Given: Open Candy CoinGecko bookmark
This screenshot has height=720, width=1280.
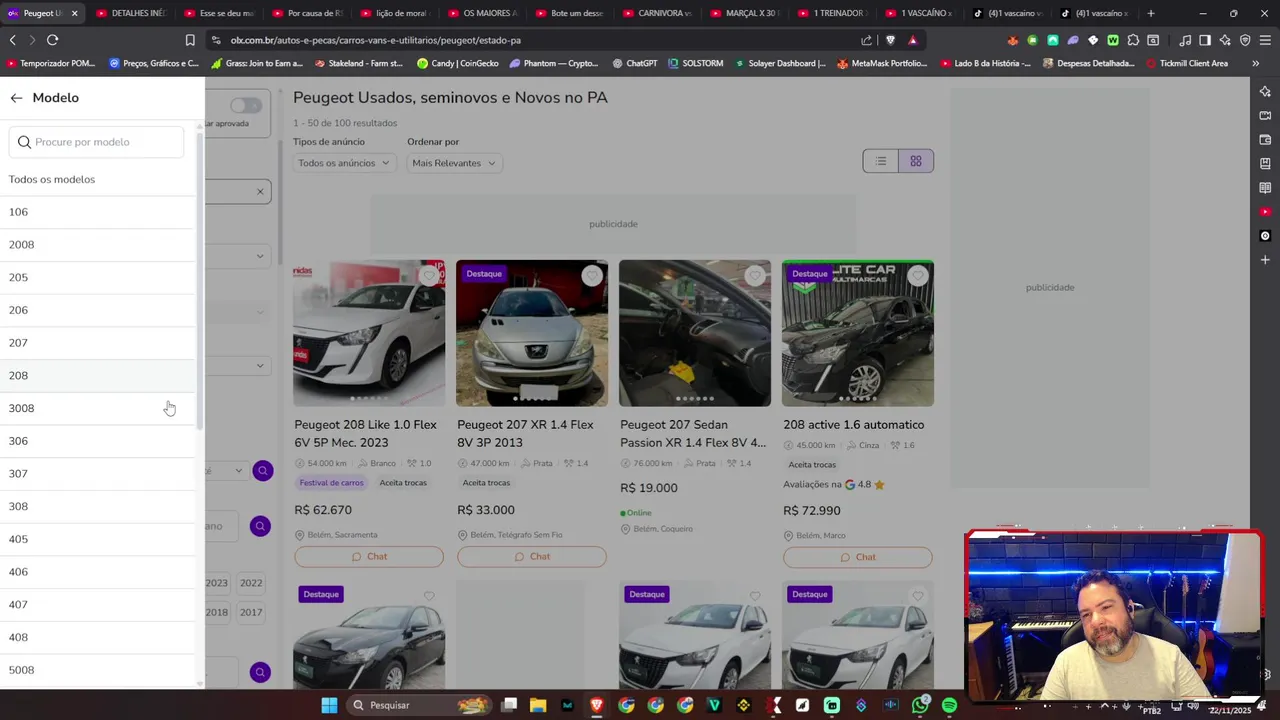Looking at the screenshot, I should click(x=458, y=63).
